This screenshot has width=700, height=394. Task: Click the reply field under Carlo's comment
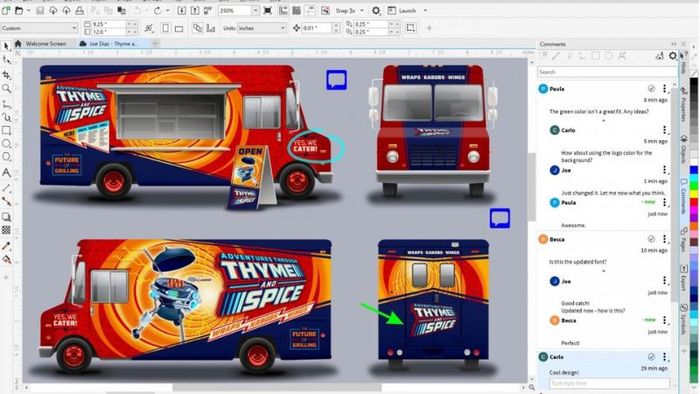click(609, 383)
